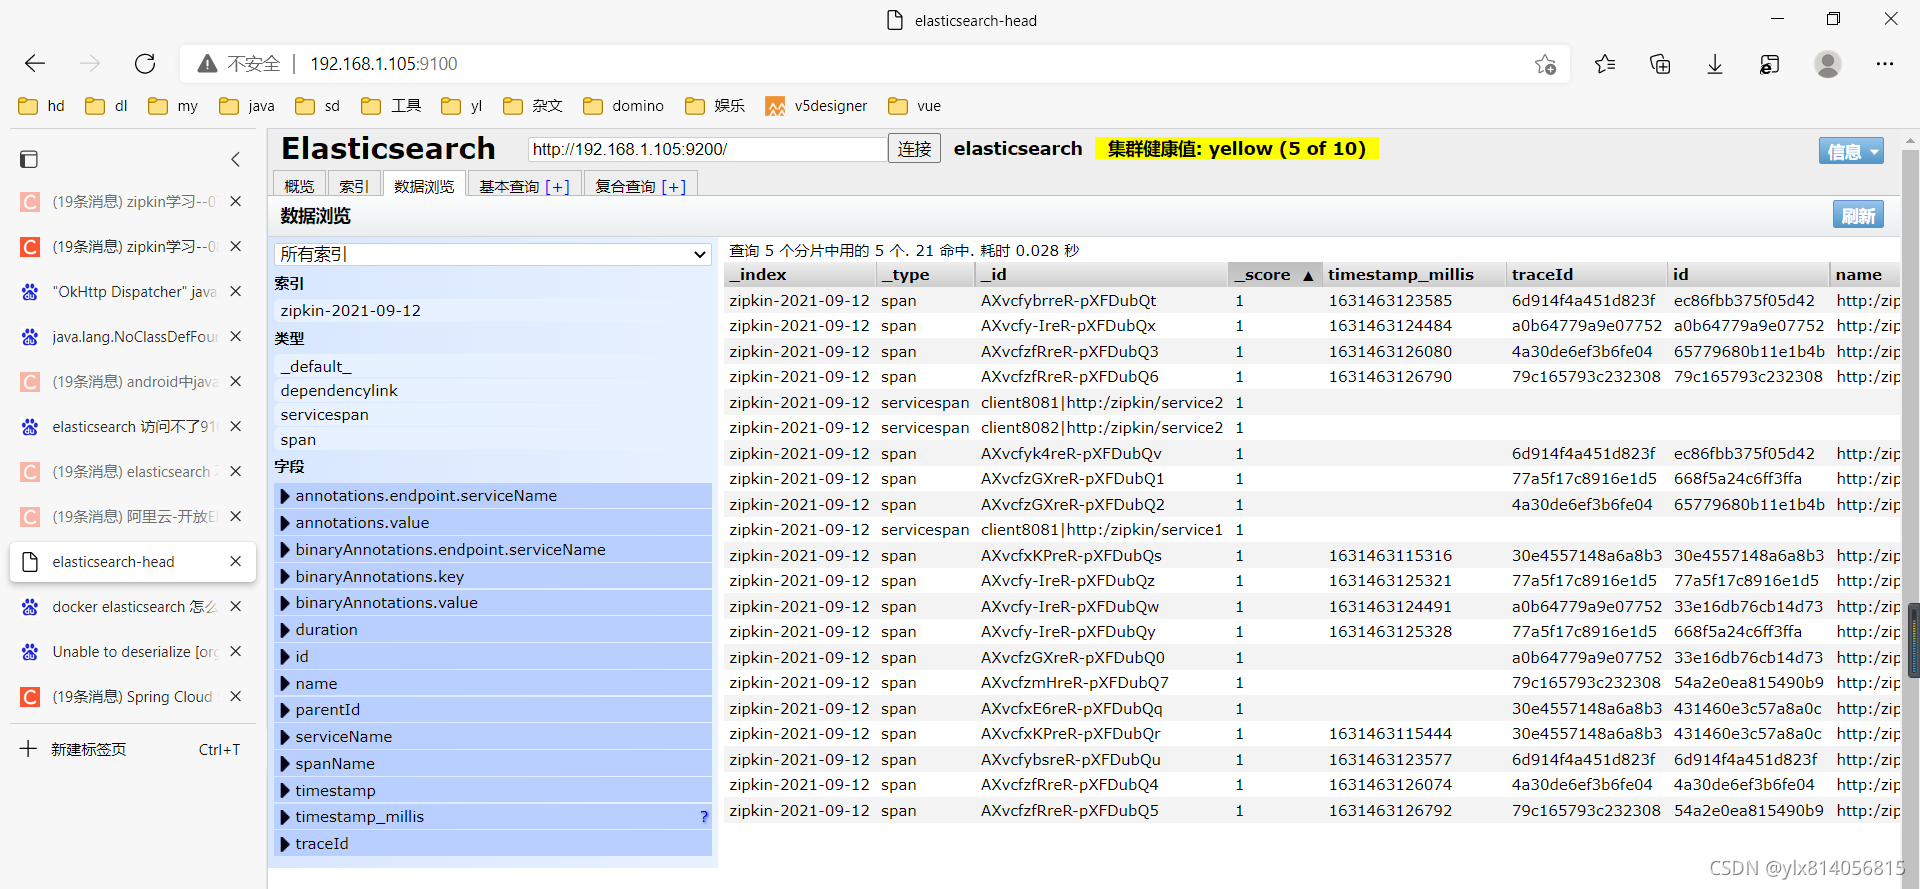Open the java bookmarks folder

point(247,106)
